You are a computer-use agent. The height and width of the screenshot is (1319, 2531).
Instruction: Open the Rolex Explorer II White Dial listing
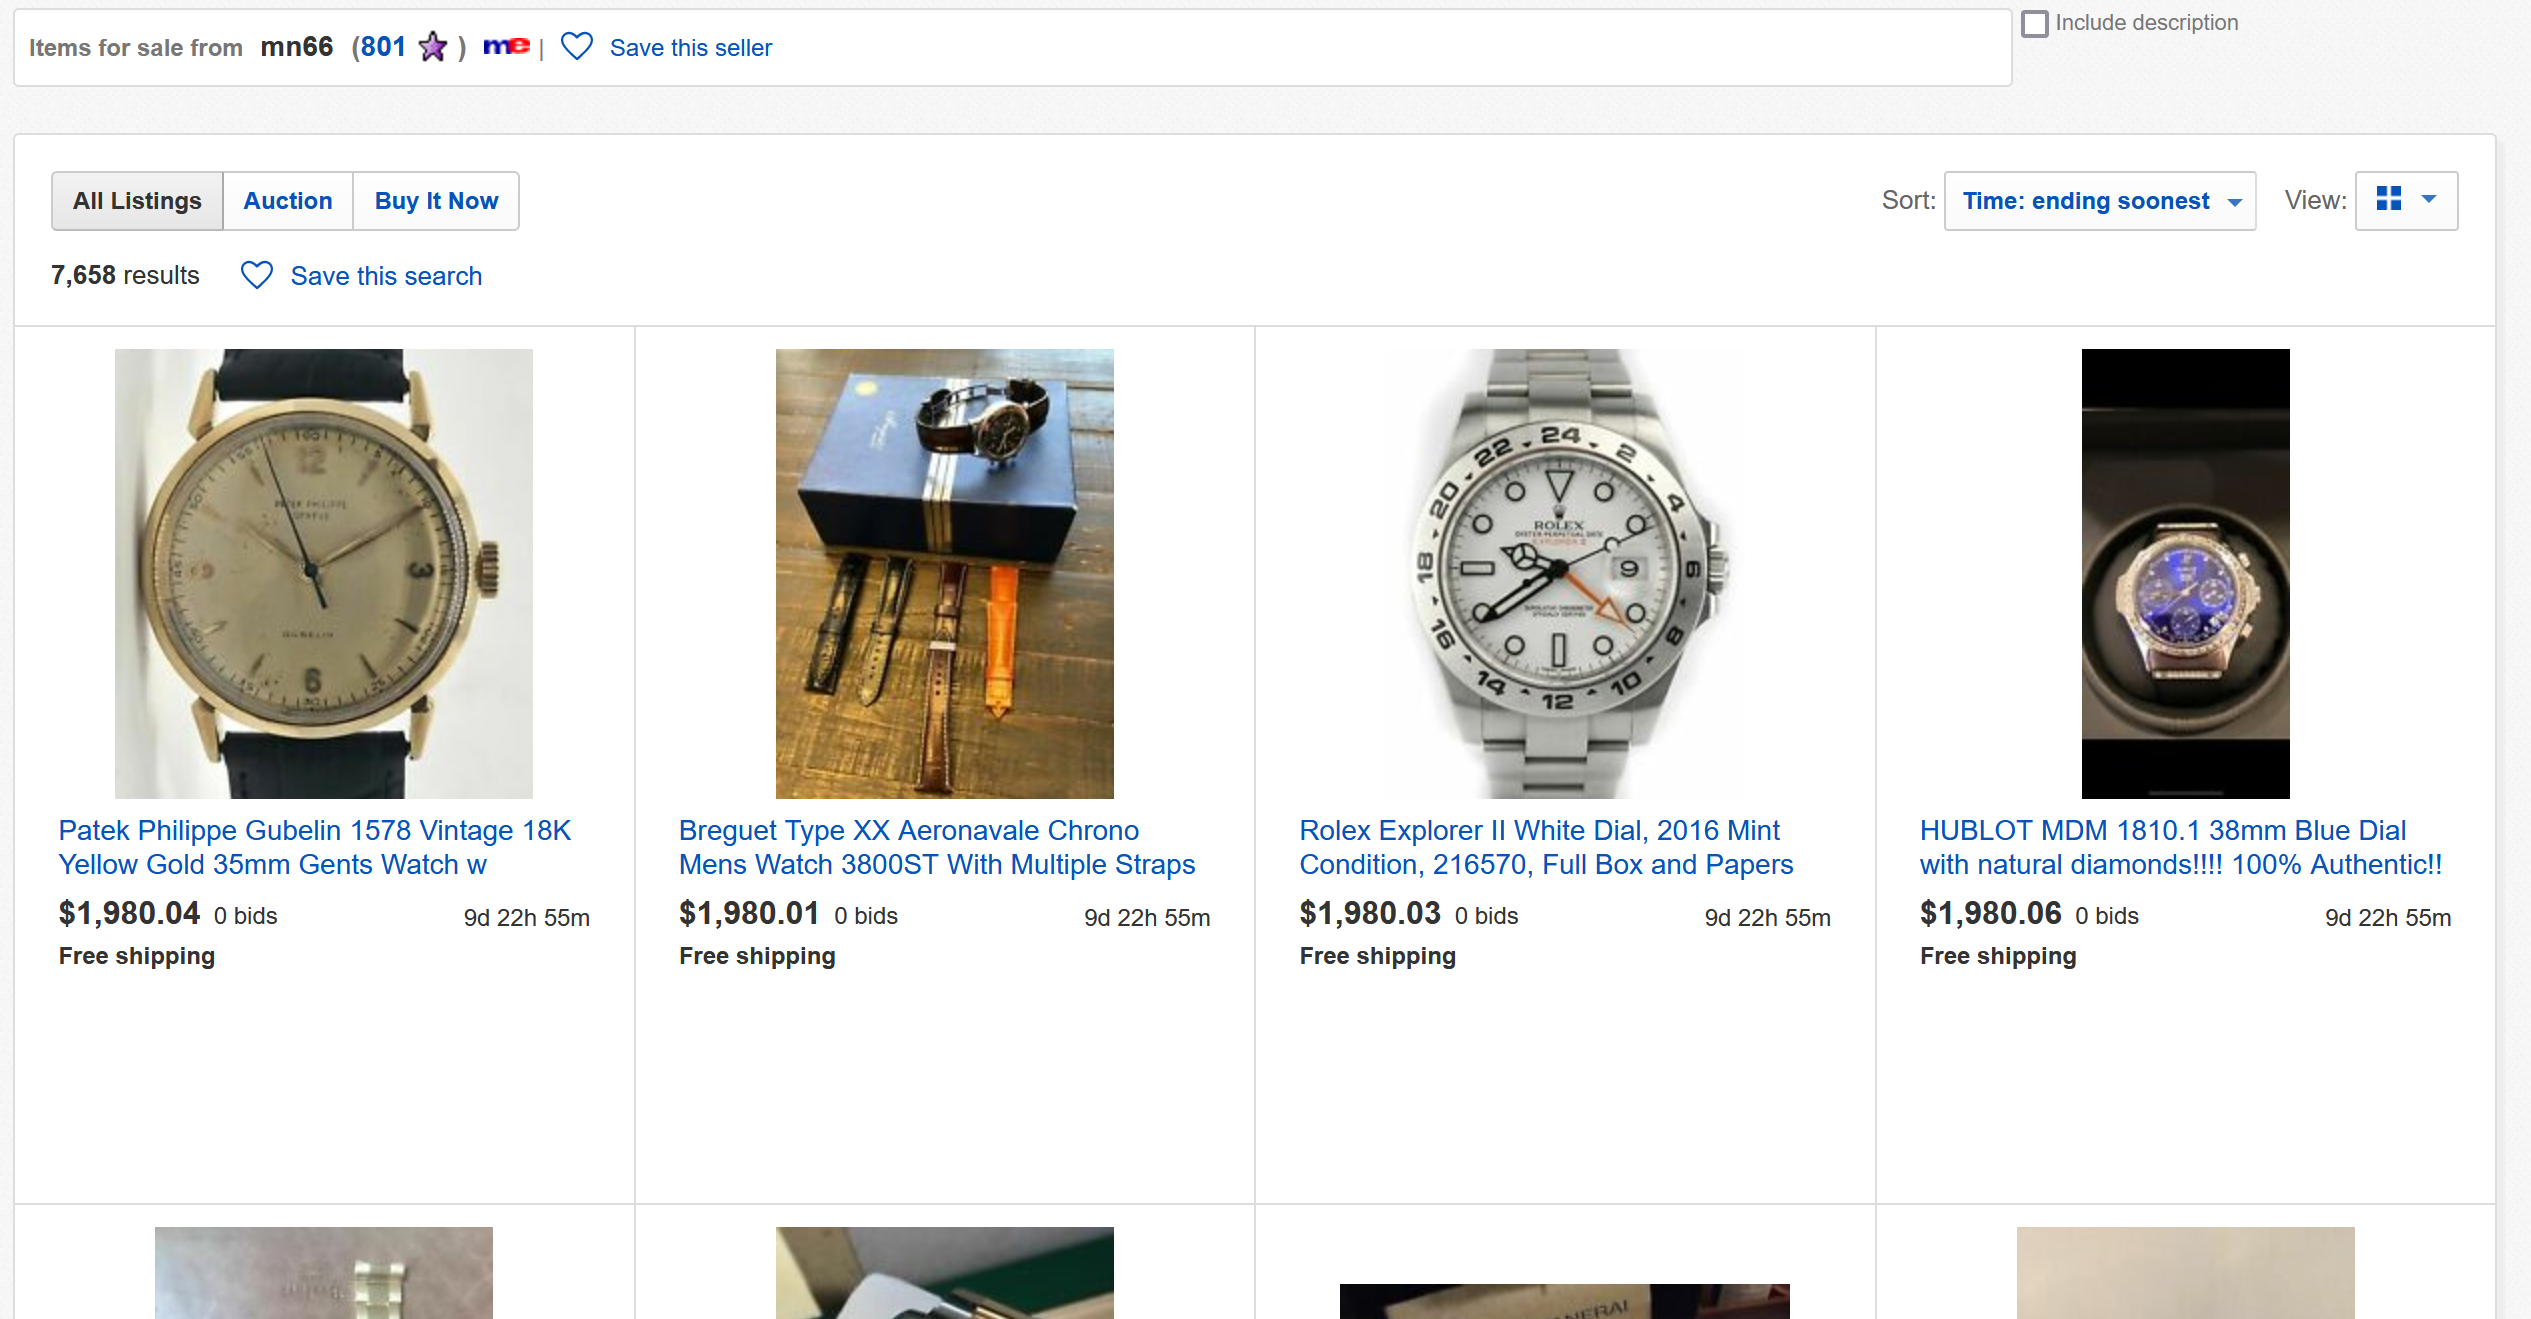pyautogui.click(x=1546, y=847)
